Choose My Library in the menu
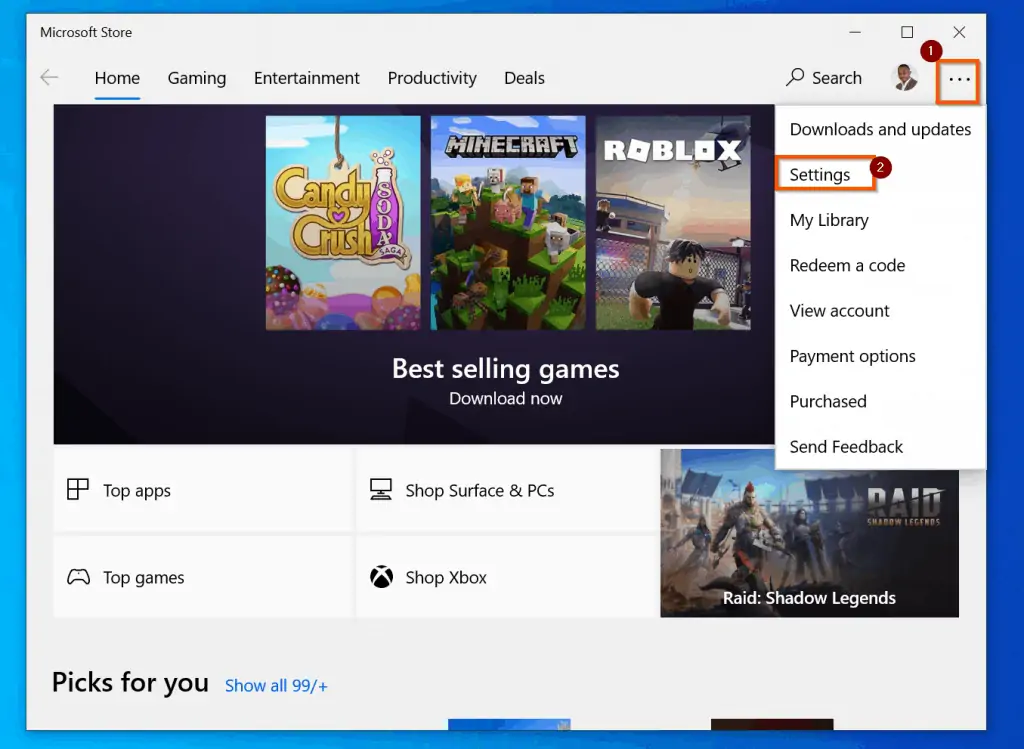 829,220
